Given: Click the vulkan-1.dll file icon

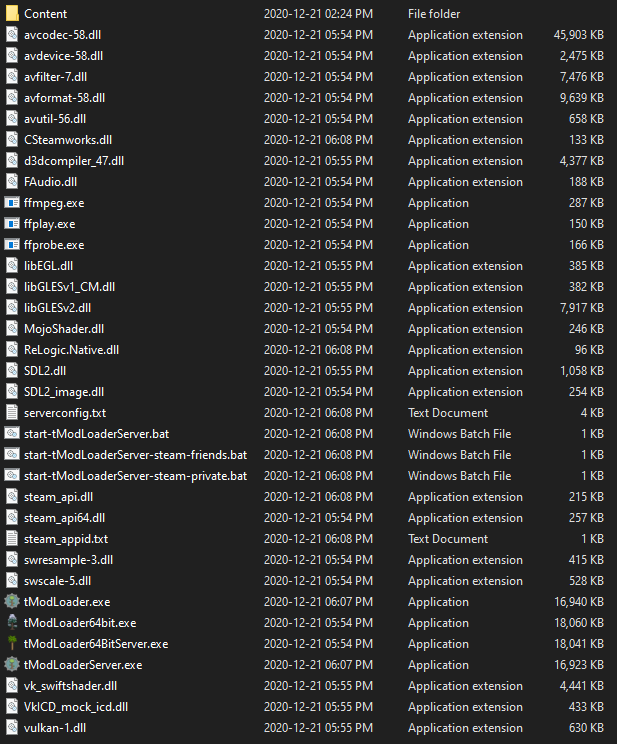Looking at the screenshot, I should coord(12,727).
